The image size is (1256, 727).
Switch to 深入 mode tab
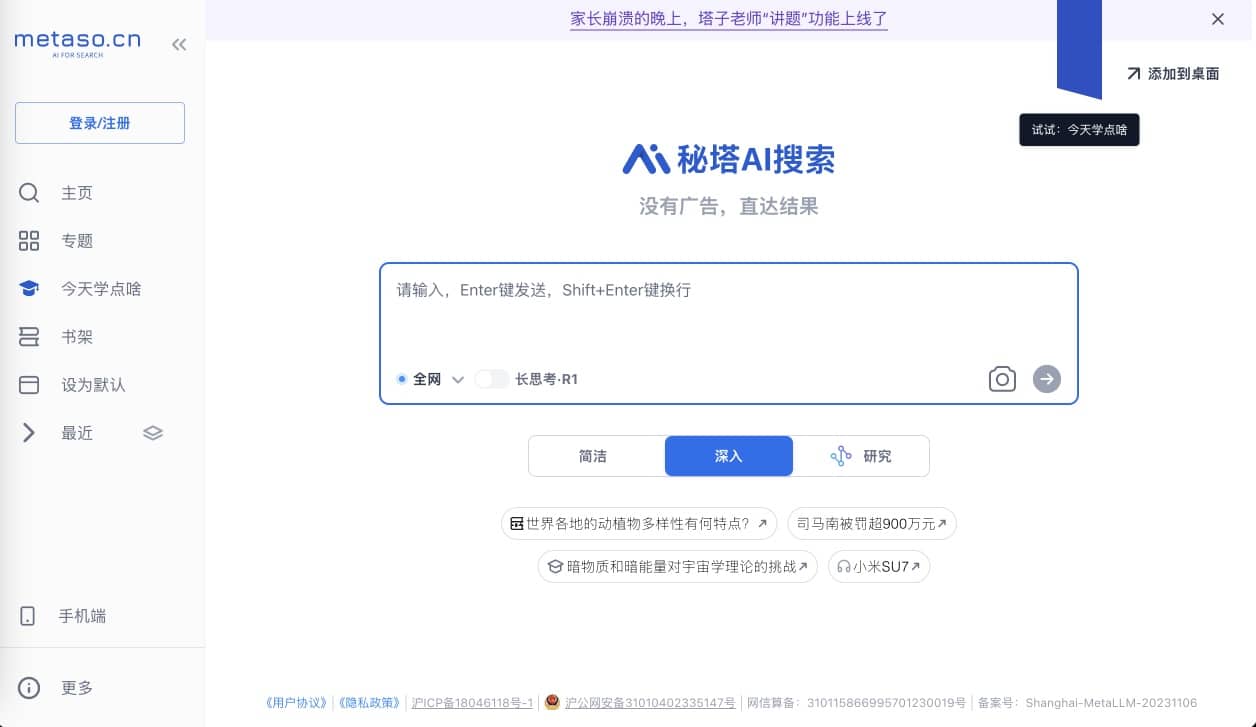click(x=729, y=456)
